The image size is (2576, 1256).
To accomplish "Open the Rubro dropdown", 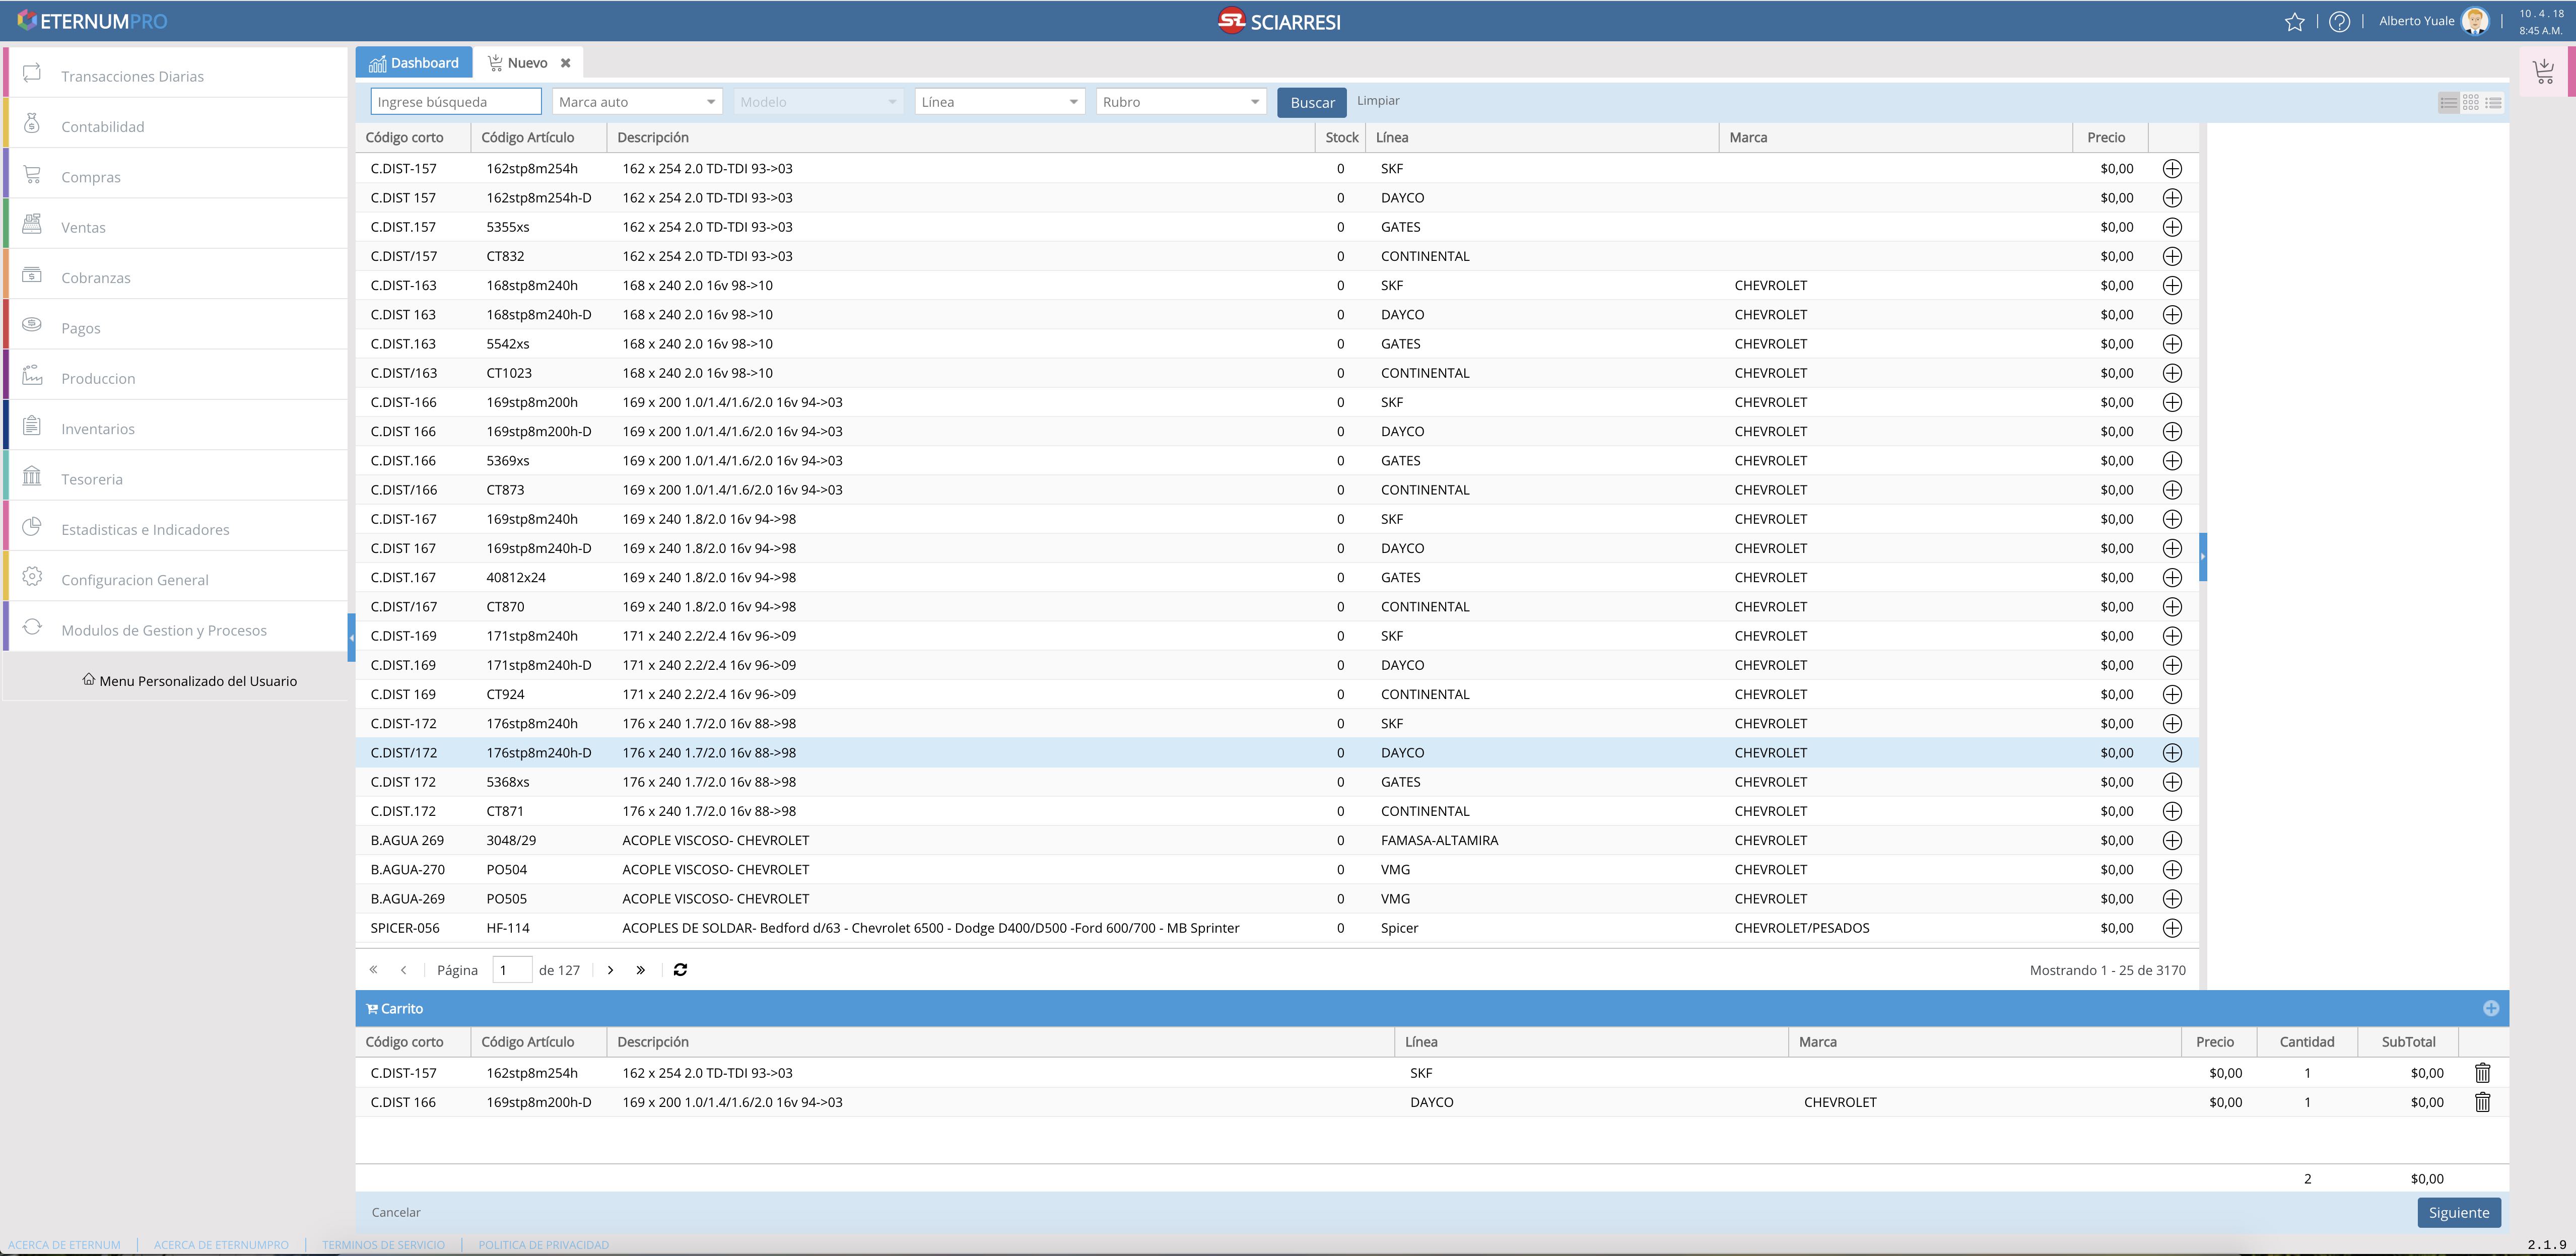I will click(x=1181, y=102).
